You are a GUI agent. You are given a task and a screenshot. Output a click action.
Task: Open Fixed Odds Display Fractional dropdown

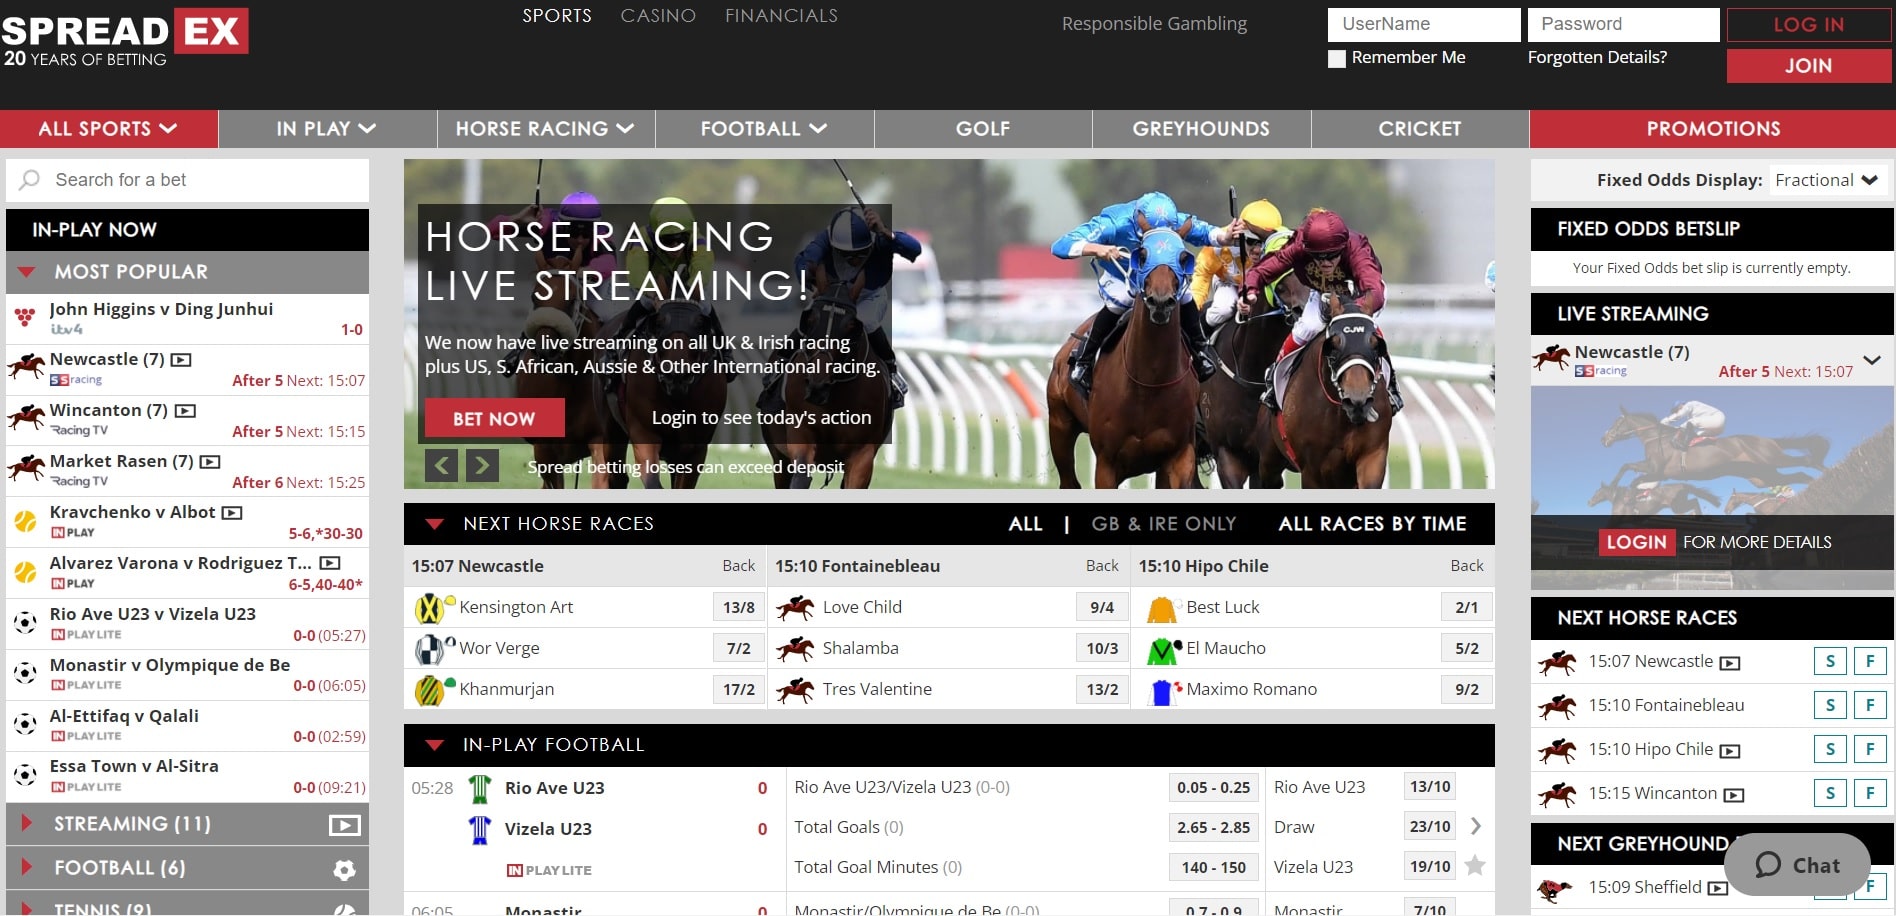1827,180
